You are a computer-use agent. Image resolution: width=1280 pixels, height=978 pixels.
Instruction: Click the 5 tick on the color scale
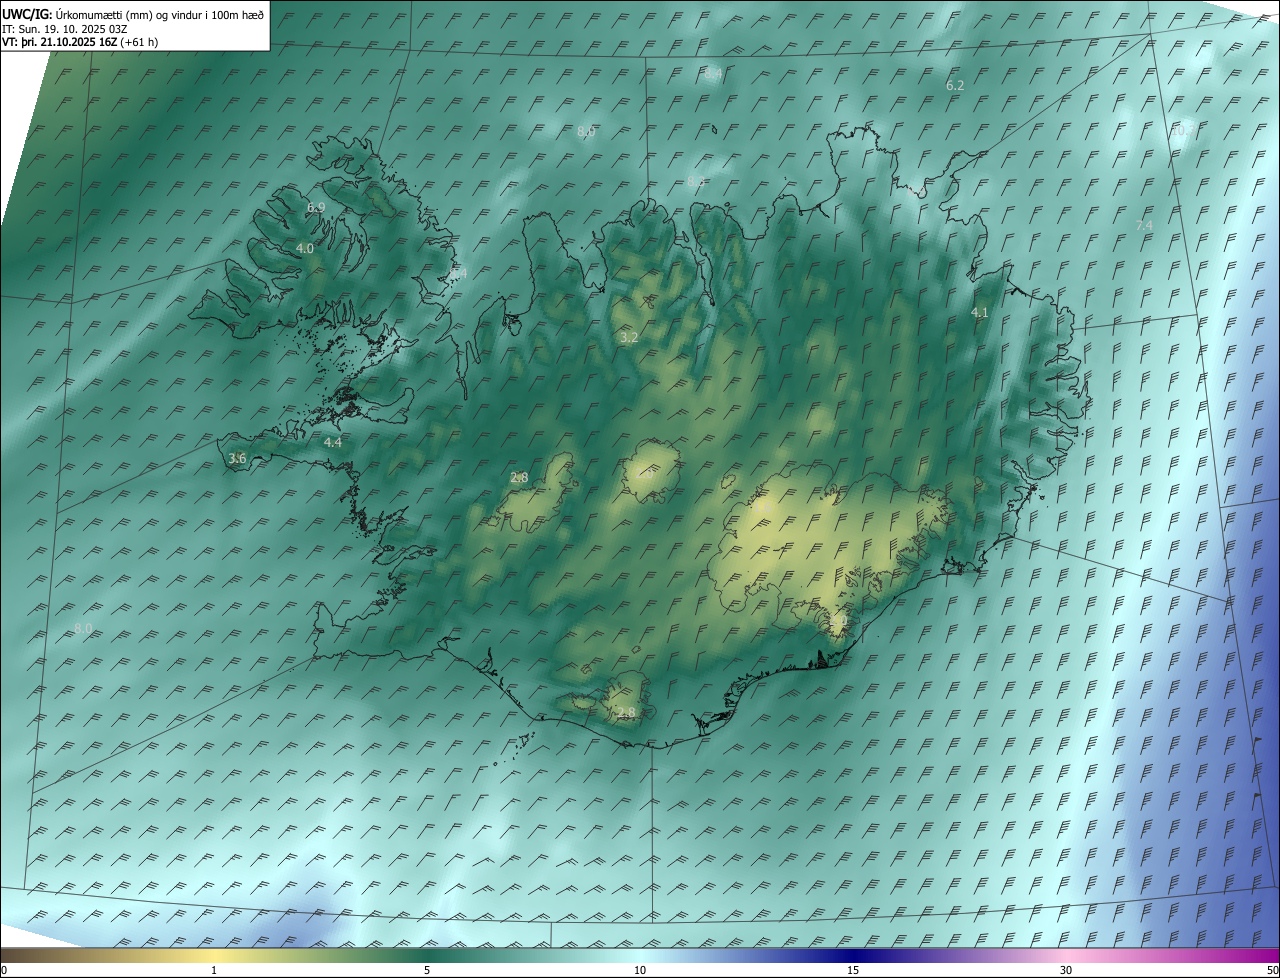click(x=427, y=970)
